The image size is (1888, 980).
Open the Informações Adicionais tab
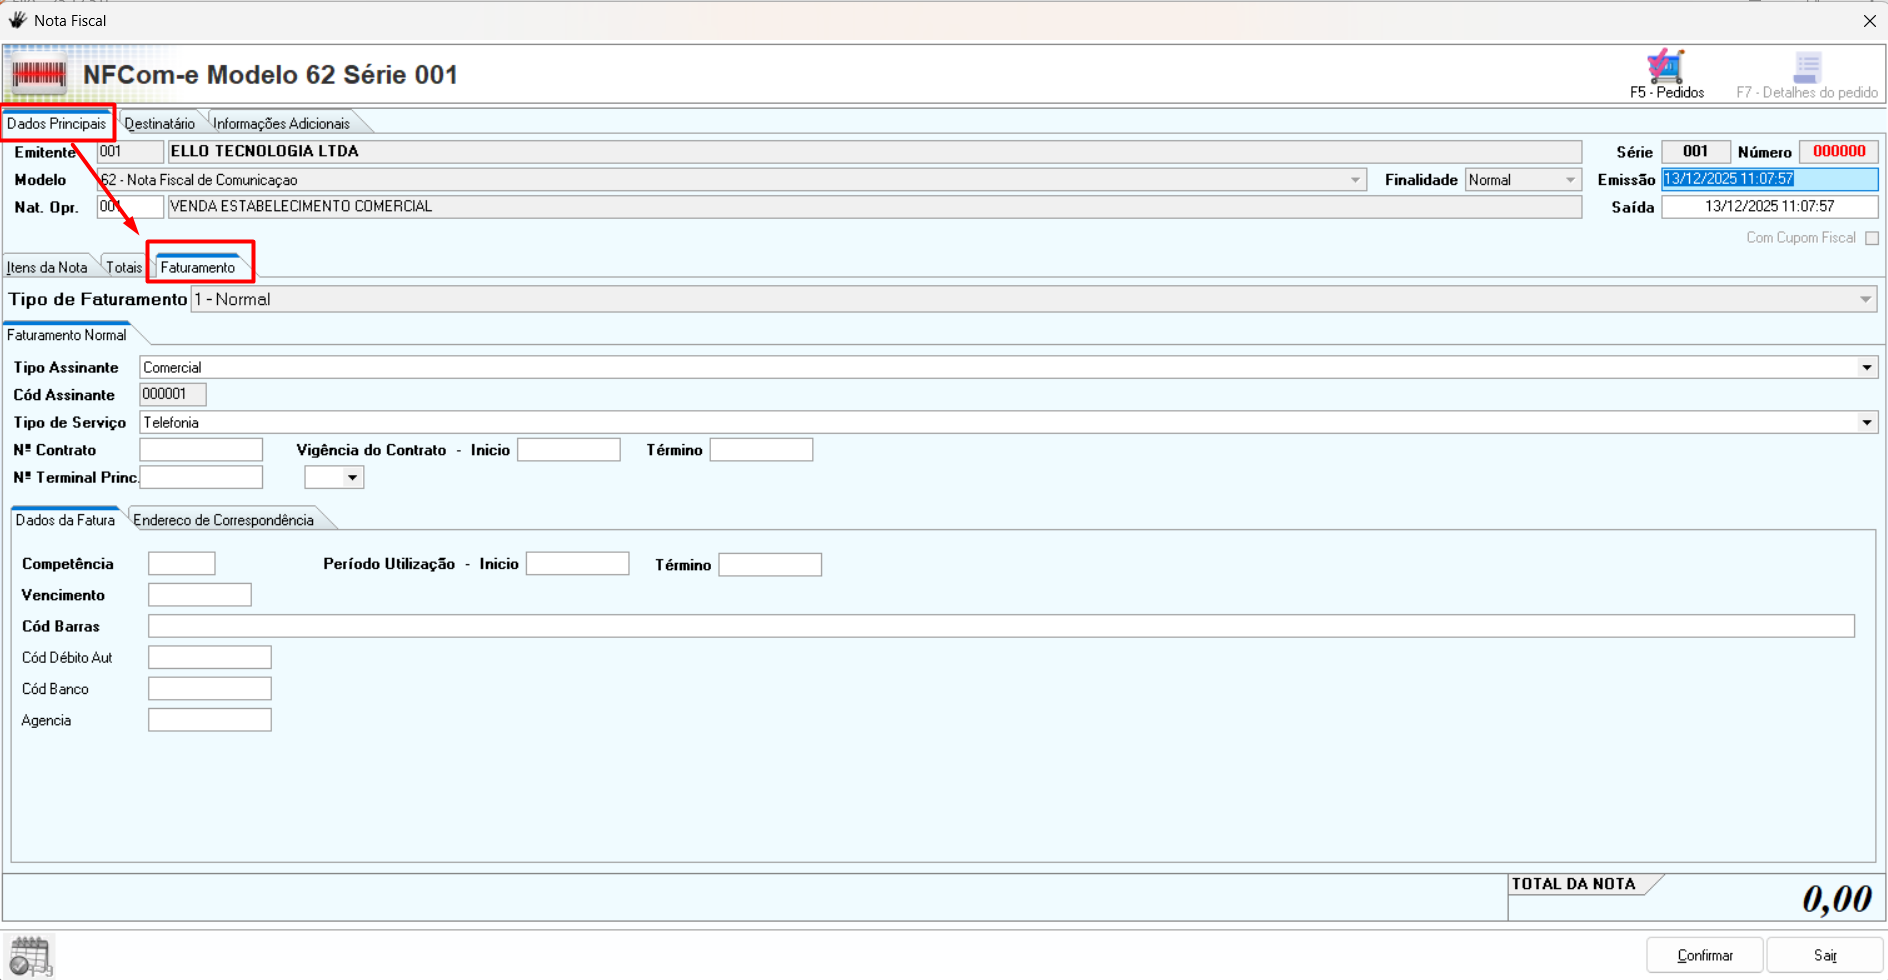tap(281, 124)
